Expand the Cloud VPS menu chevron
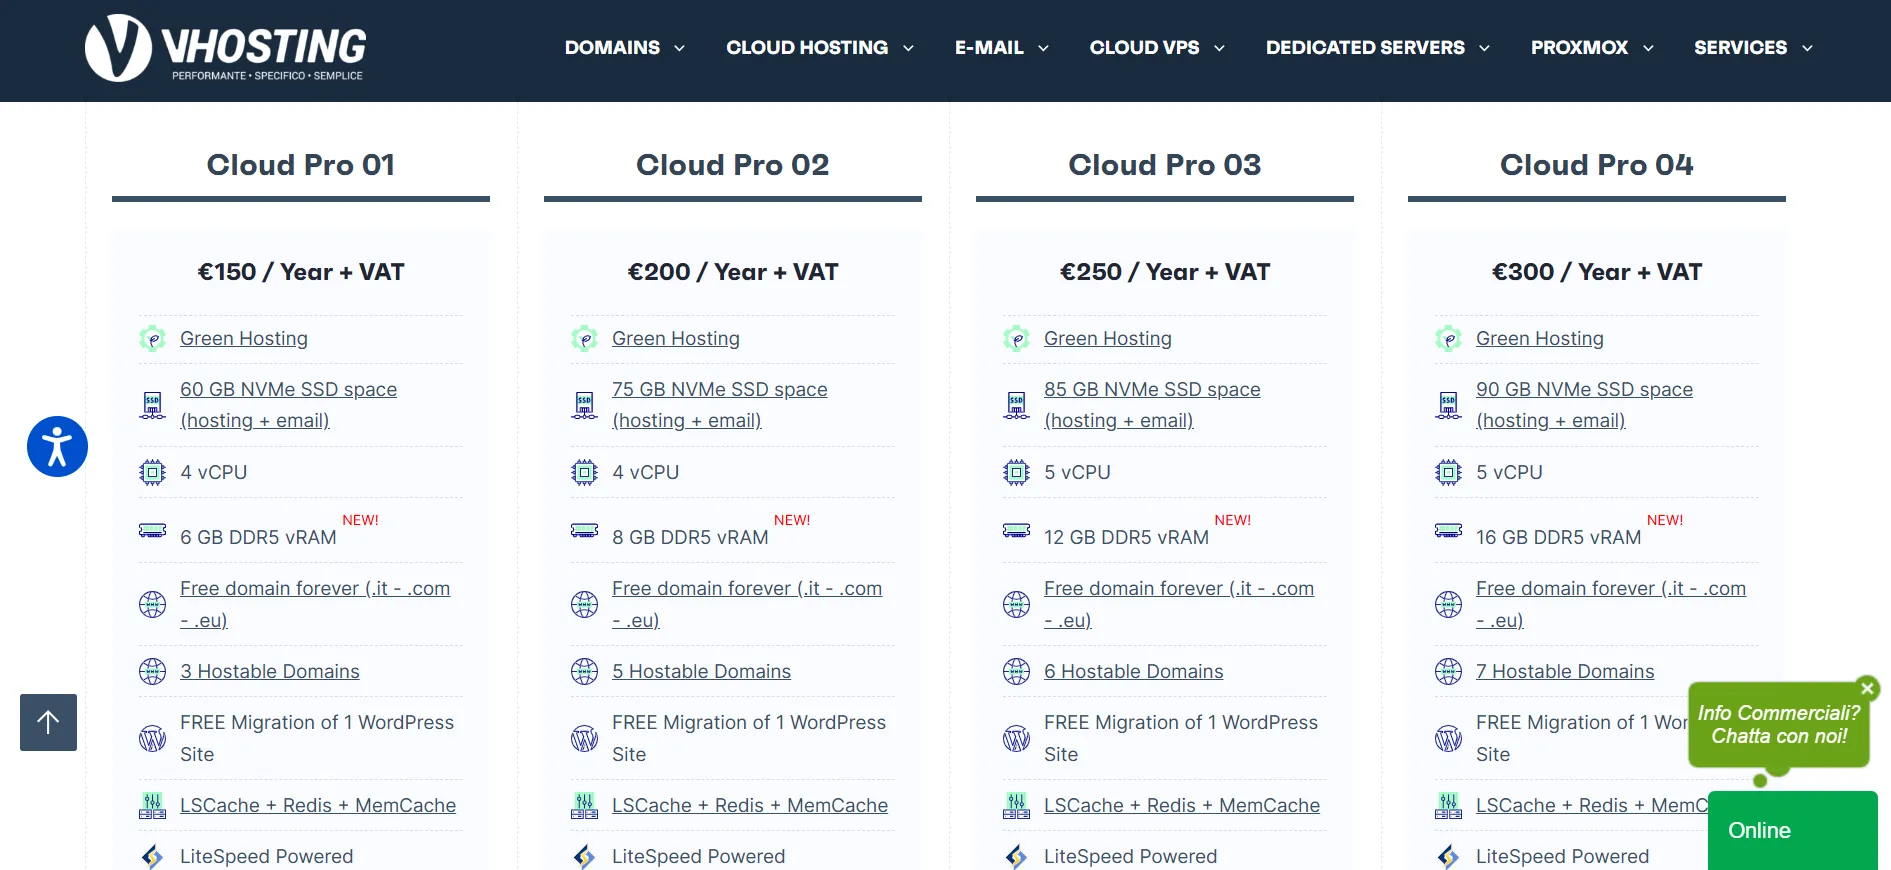The image size is (1891, 870). 1219,48
